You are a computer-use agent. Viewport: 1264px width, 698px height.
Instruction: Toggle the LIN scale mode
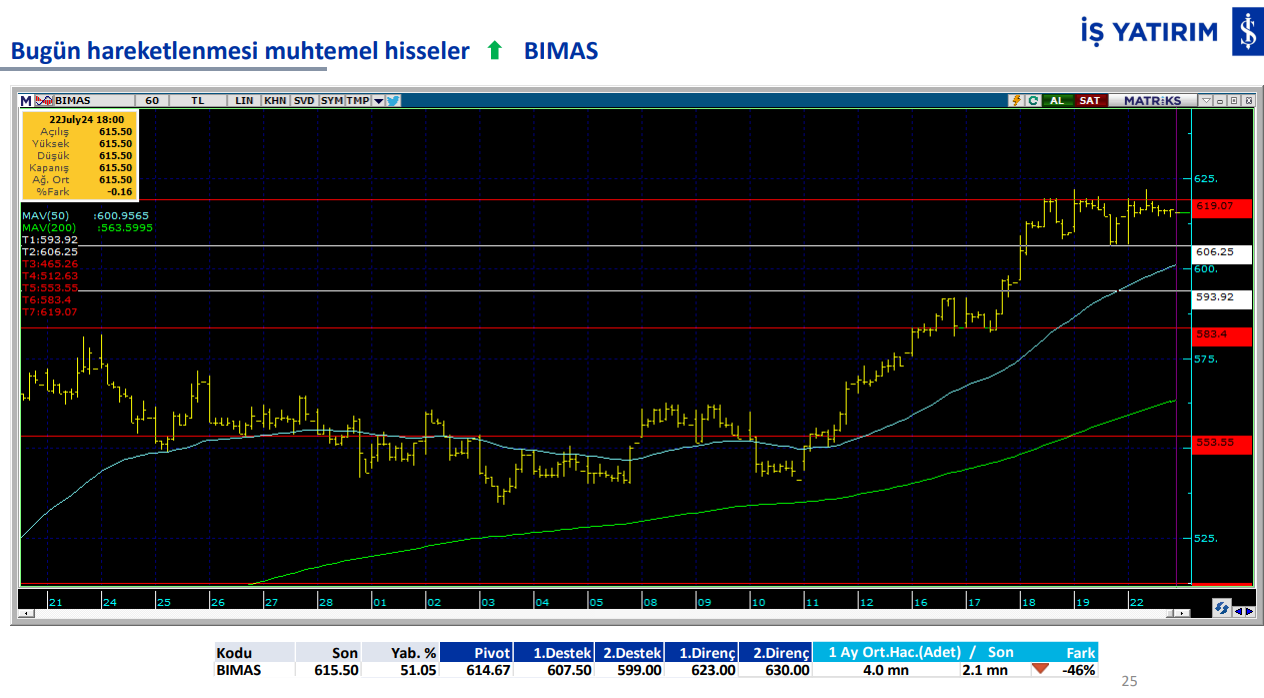point(244,100)
